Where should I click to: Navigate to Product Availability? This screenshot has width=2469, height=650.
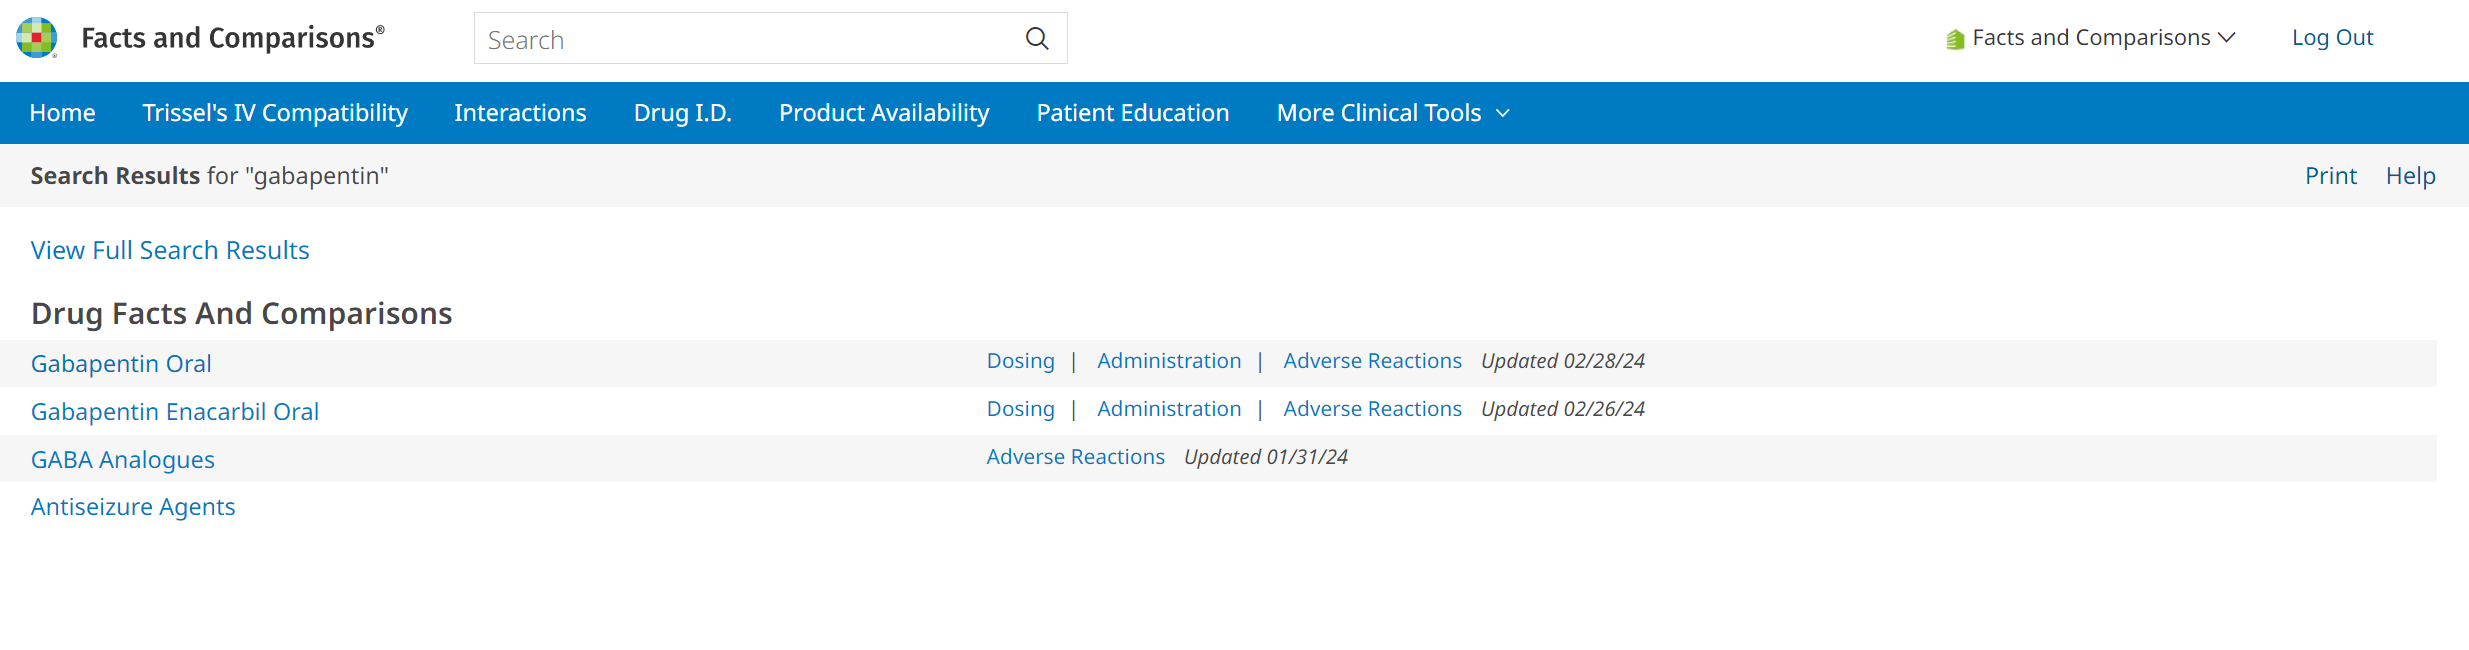click(884, 113)
